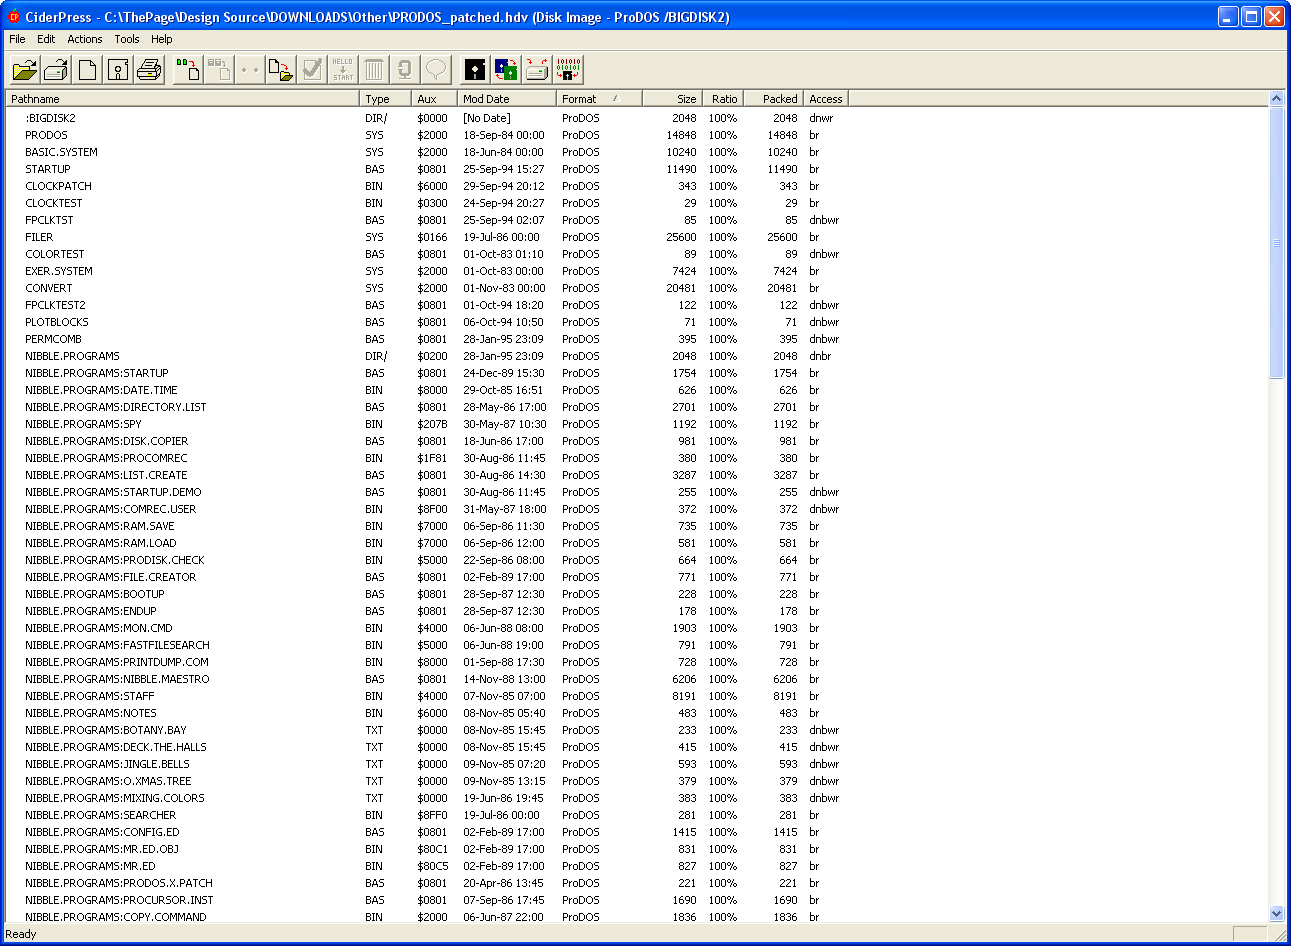
Task: Click the View files two-dots icon
Action: click(250, 69)
